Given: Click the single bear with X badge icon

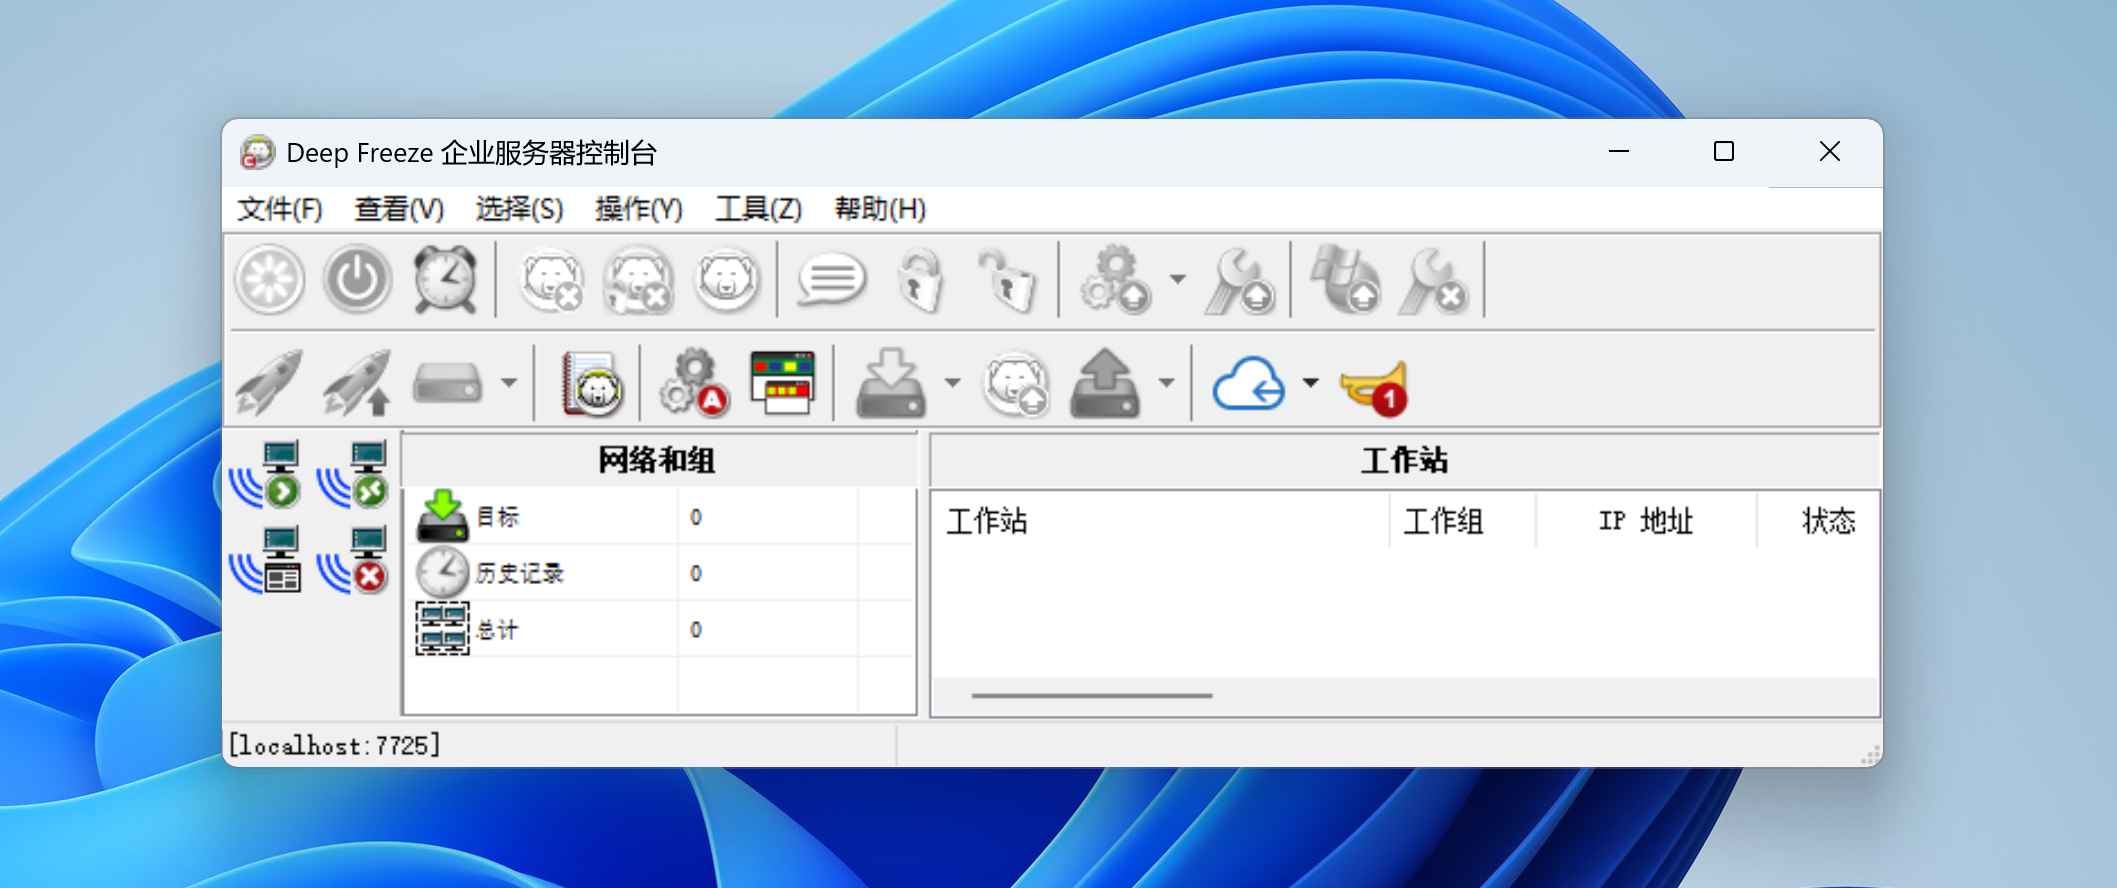Looking at the screenshot, I should tap(551, 279).
